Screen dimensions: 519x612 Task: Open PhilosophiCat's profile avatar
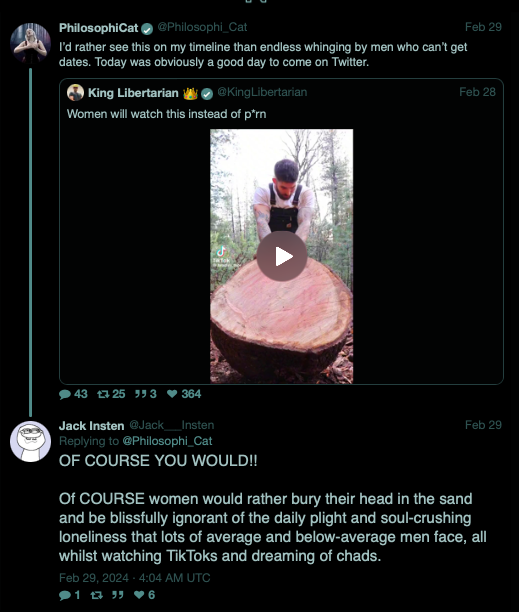pyautogui.click(x=30, y=43)
